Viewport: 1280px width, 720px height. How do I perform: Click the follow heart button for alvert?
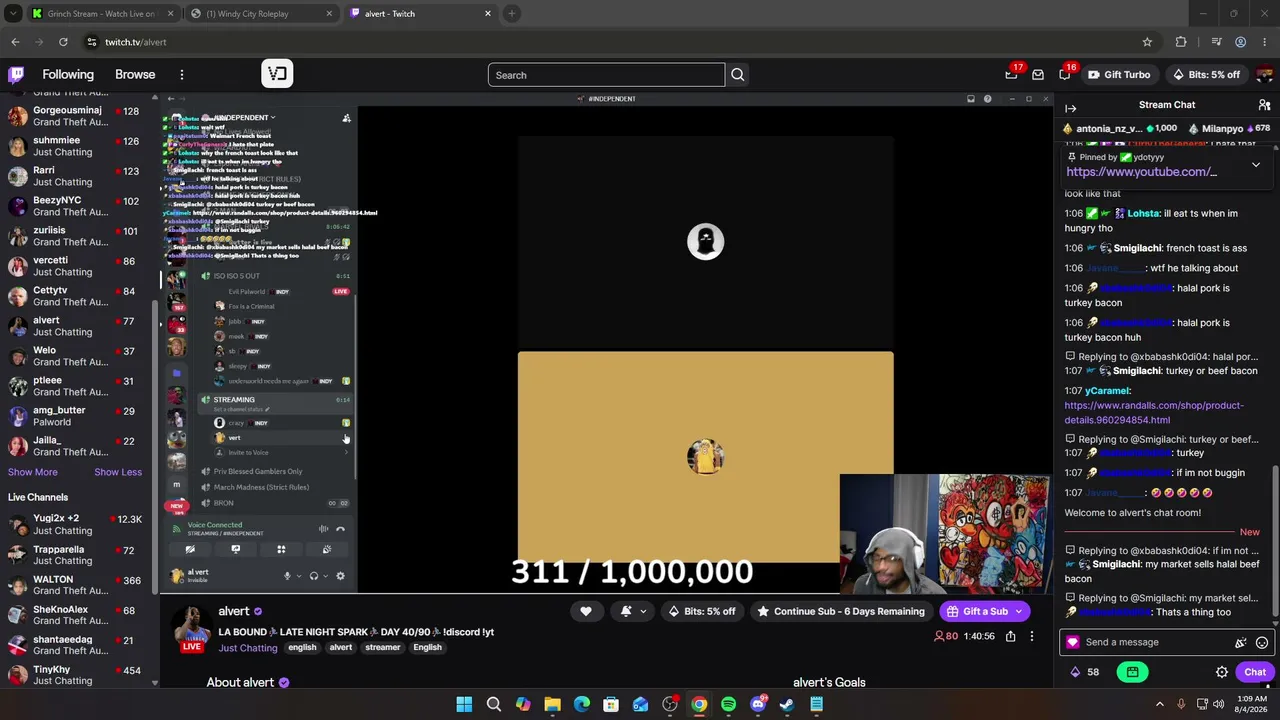[586, 611]
